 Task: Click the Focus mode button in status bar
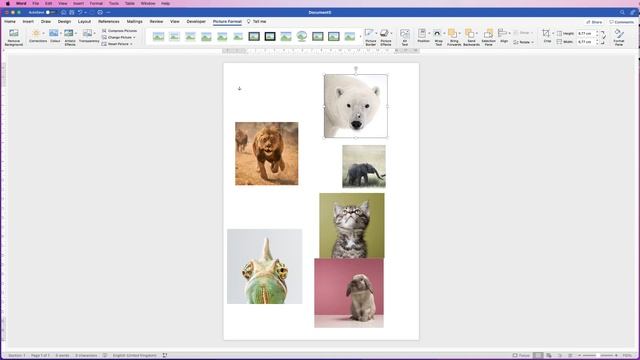(521, 356)
